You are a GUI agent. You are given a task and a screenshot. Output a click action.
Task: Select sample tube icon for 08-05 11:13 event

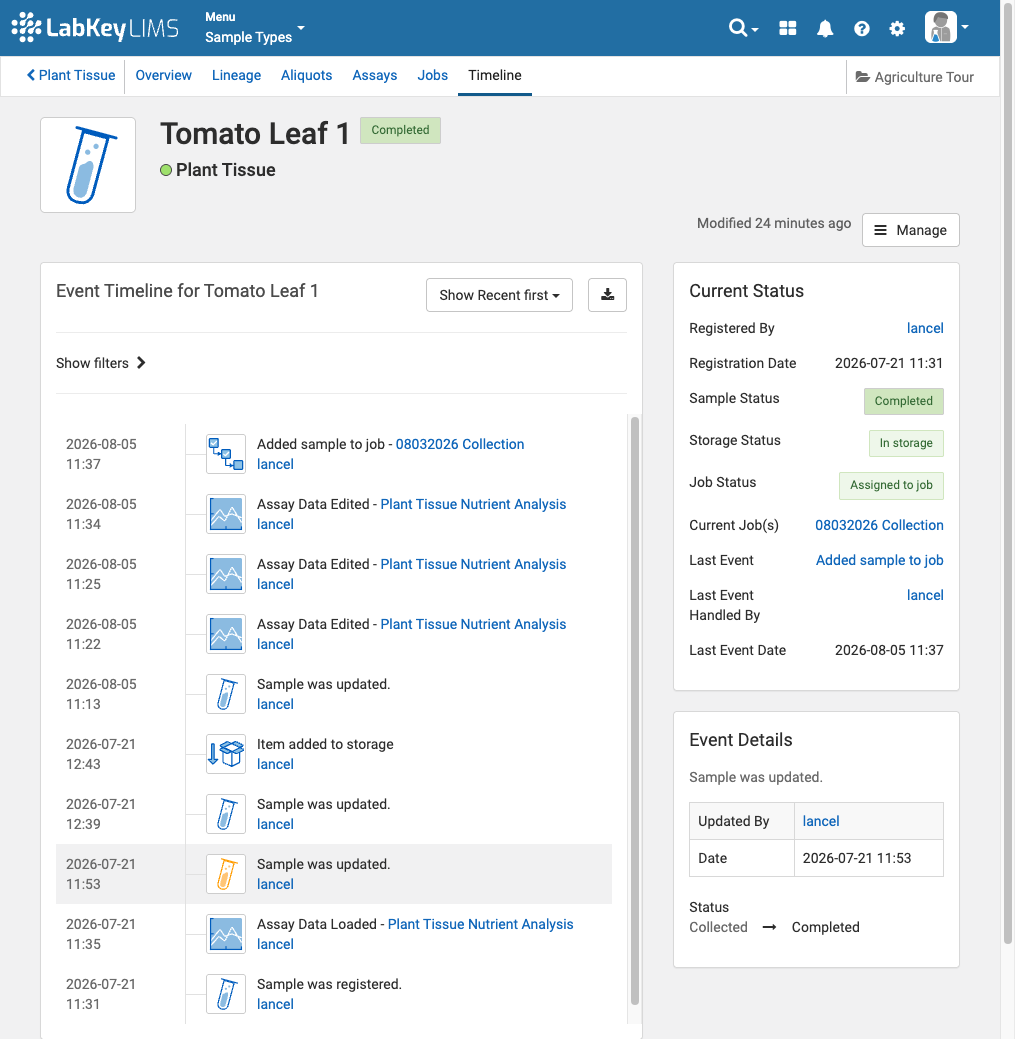(226, 694)
